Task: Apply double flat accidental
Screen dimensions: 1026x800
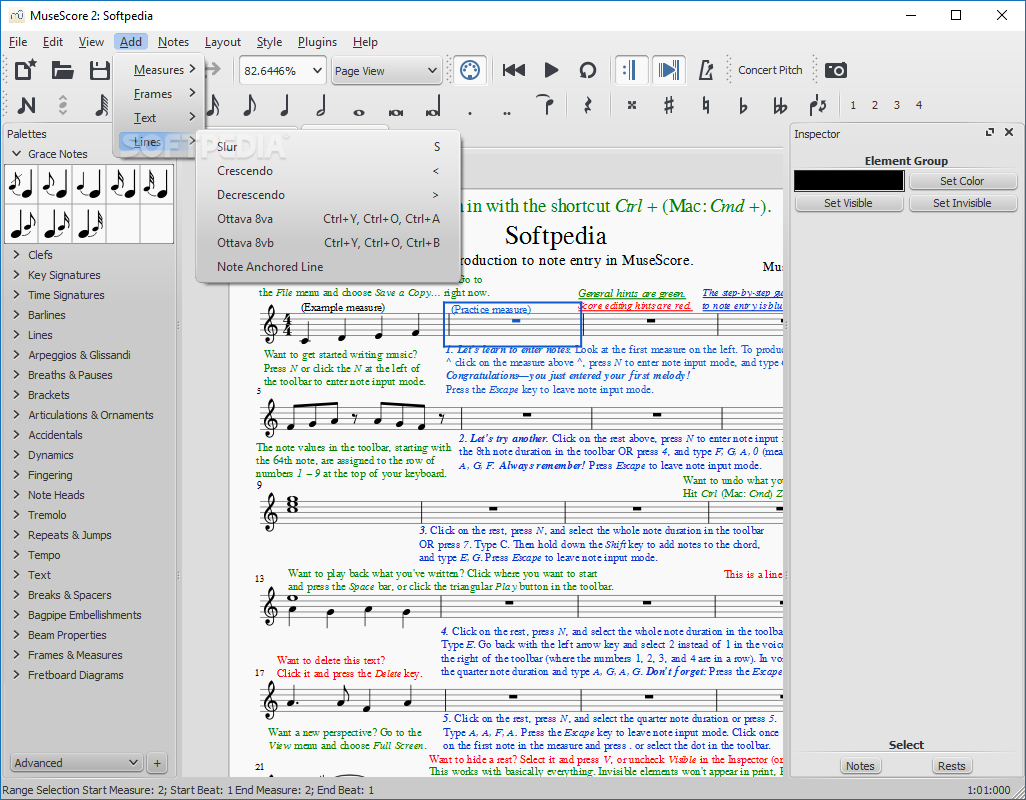Action: click(x=779, y=105)
